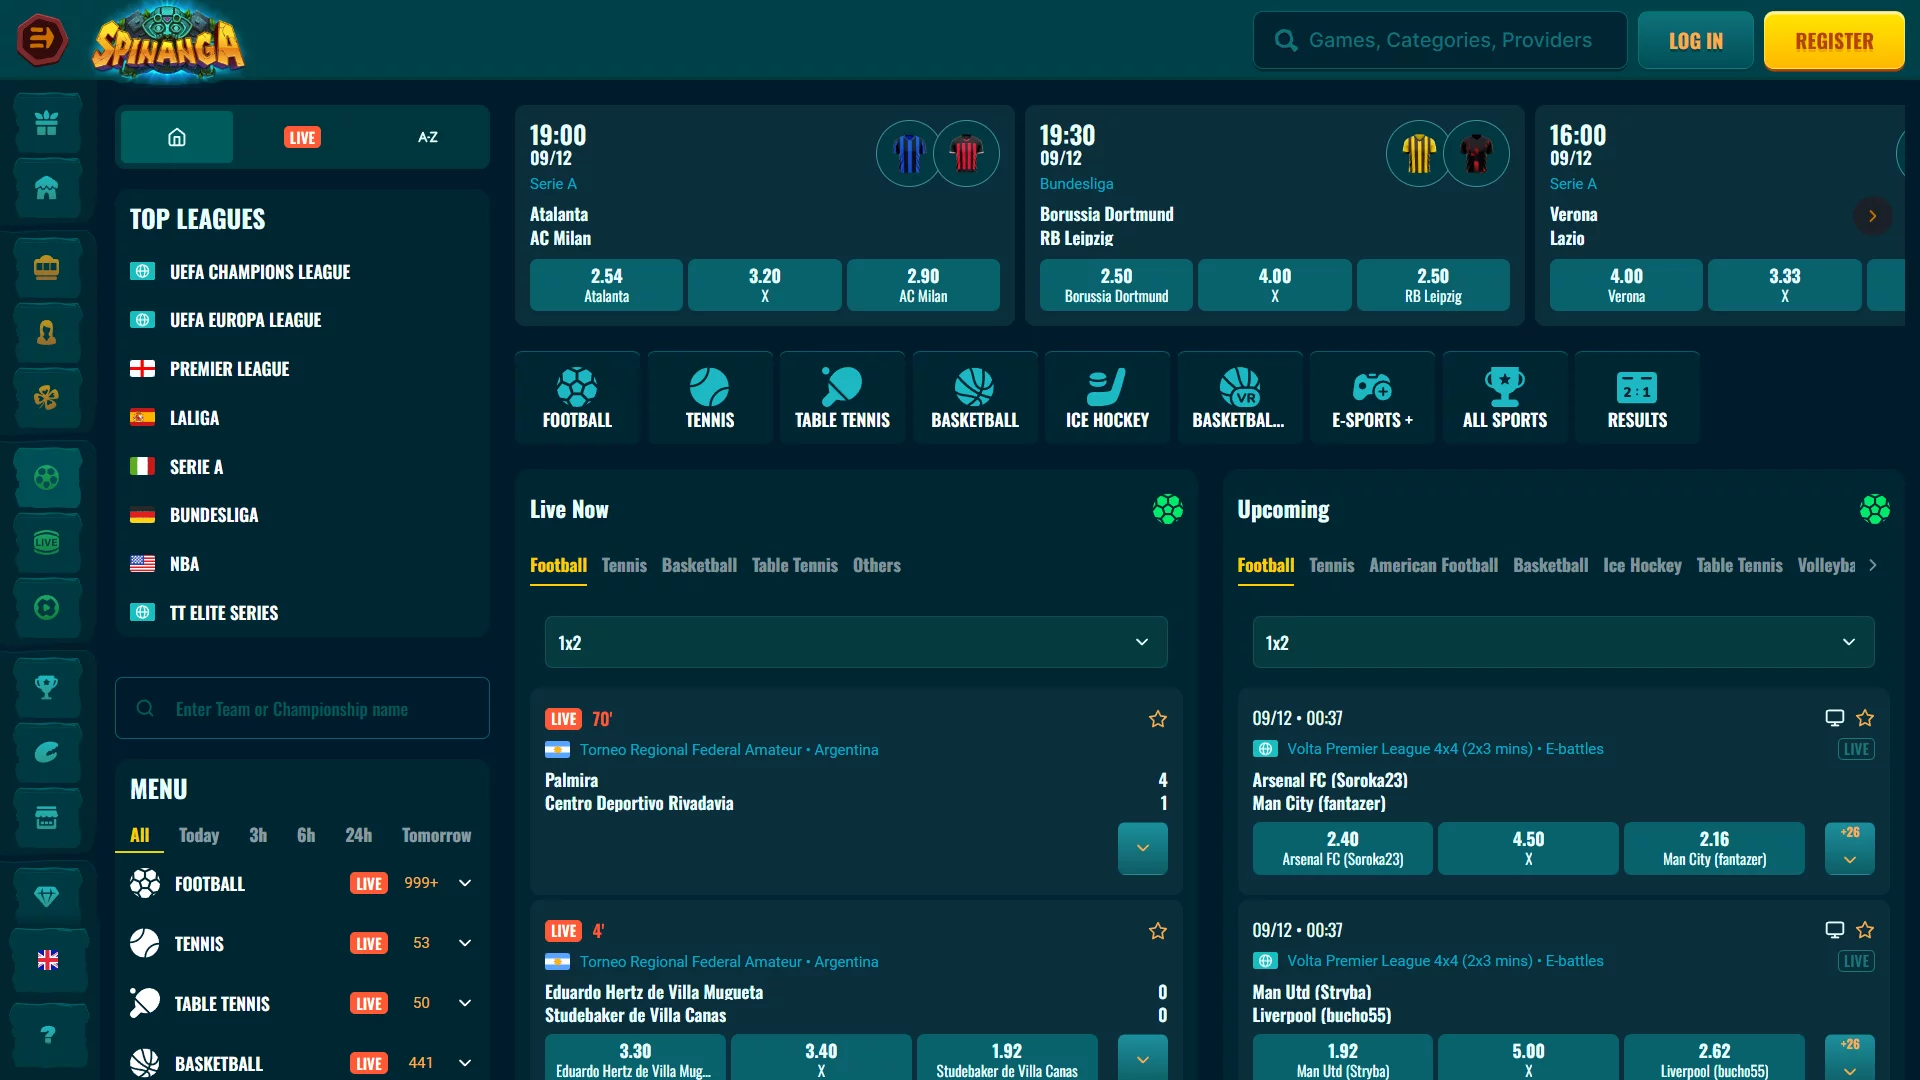Open the trophy tournaments sidebar icon
The image size is (1920, 1080).
[x=47, y=687]
